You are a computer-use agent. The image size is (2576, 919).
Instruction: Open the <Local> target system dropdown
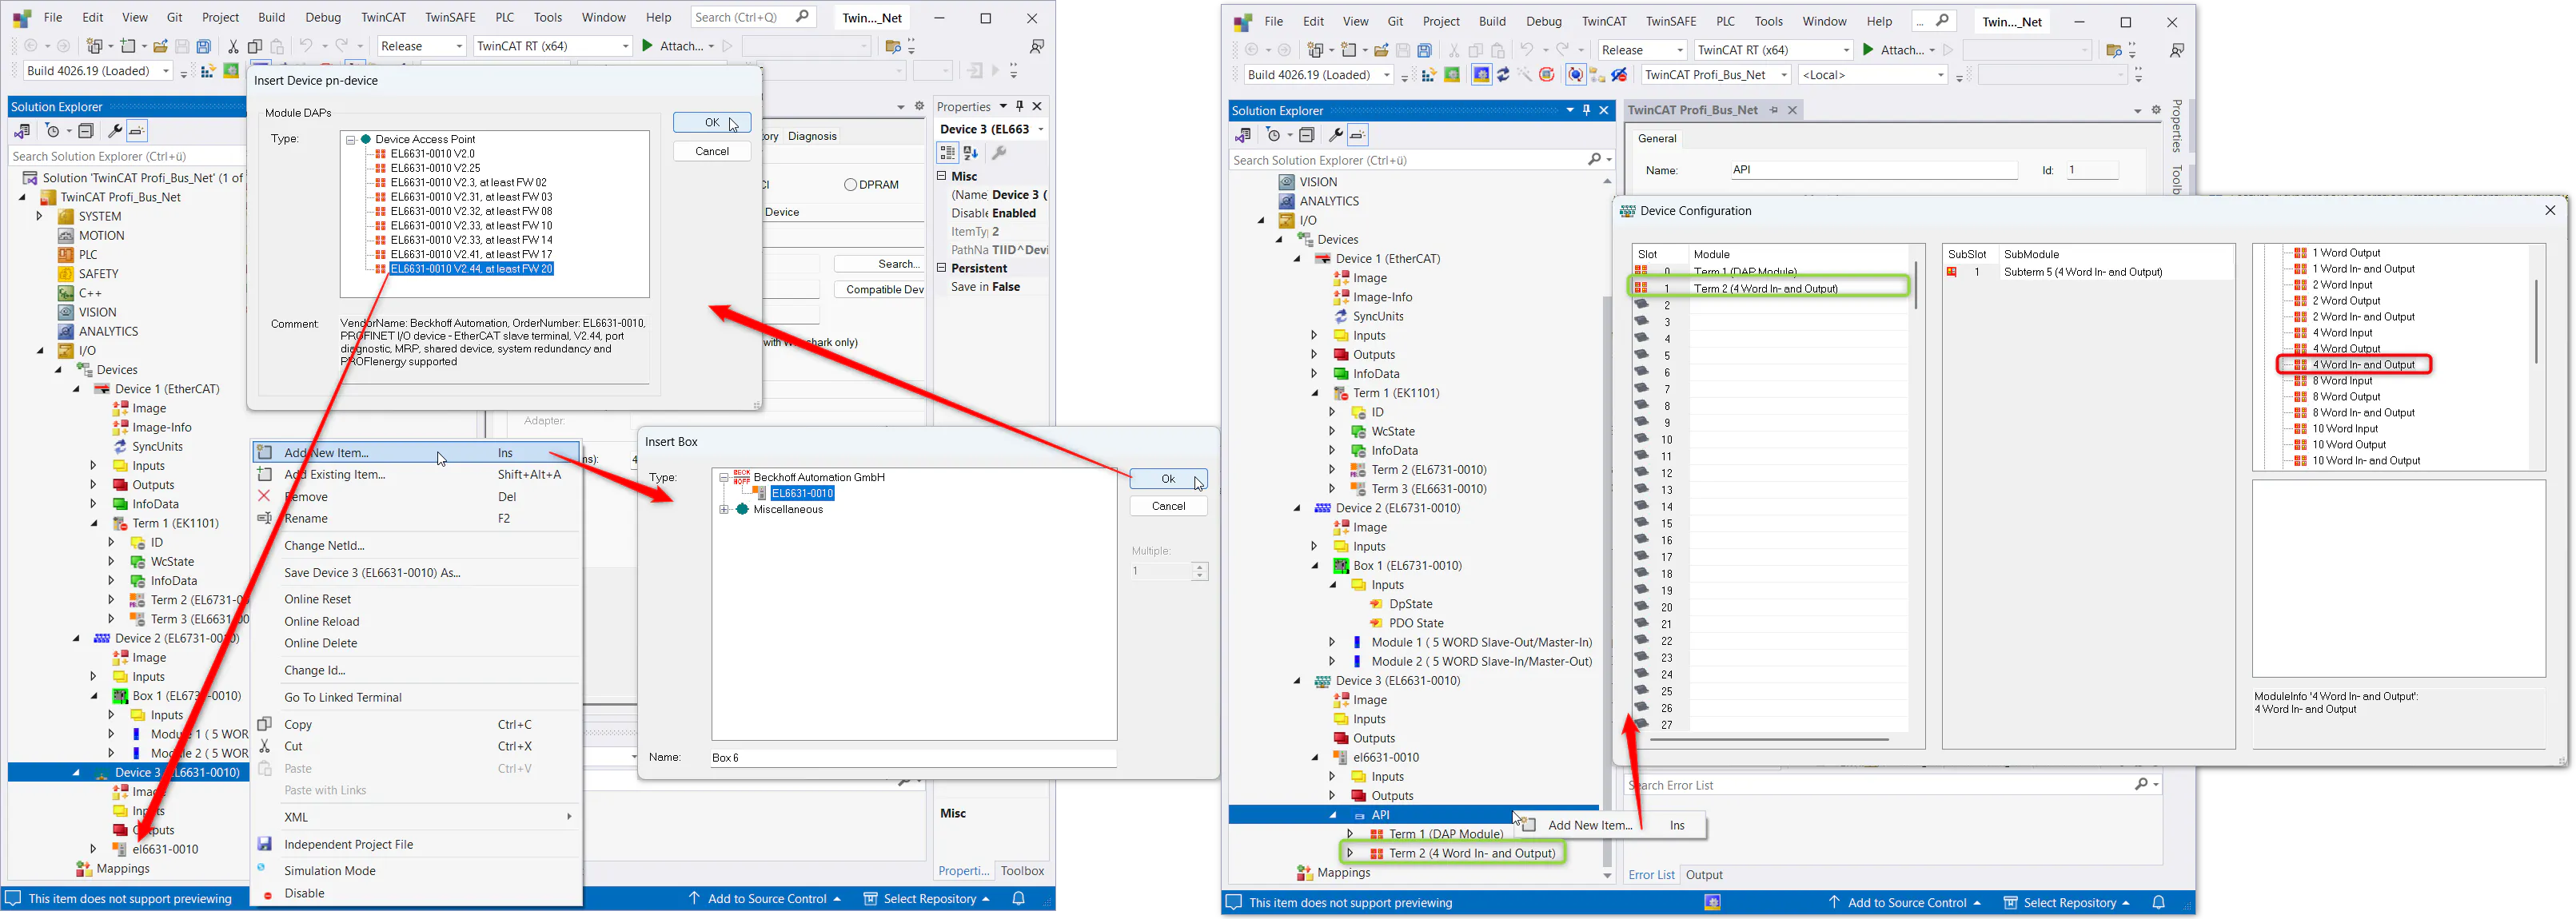(x=1940, y=75)
